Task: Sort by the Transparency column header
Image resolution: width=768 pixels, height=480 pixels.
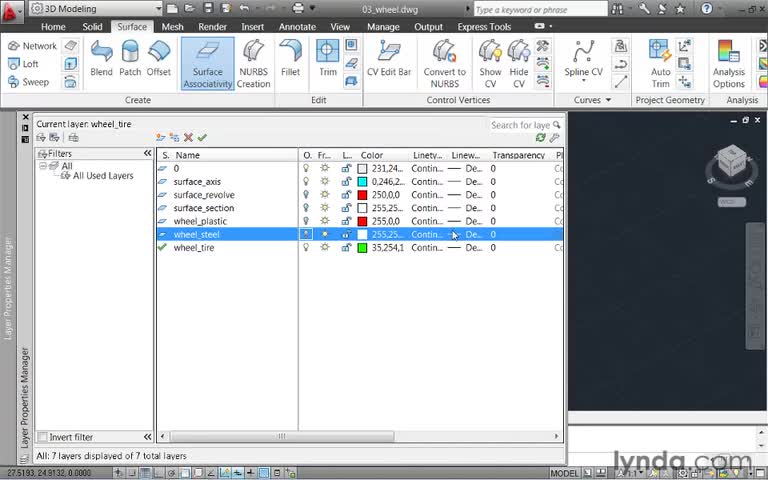Action: tap(519, 155)
